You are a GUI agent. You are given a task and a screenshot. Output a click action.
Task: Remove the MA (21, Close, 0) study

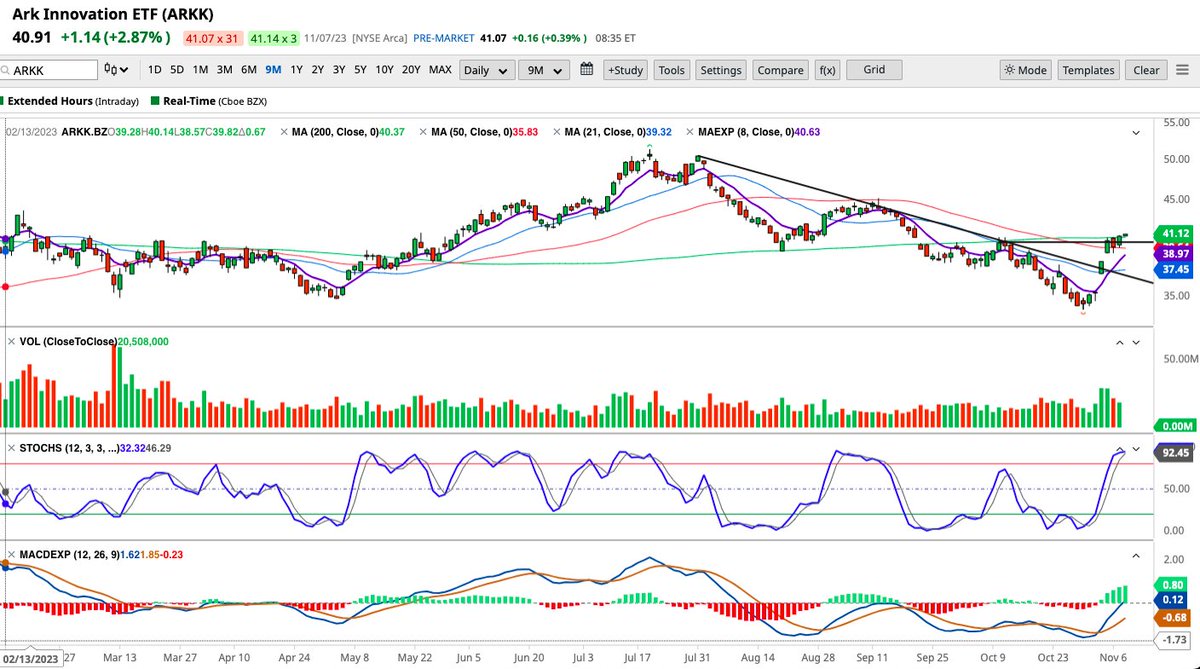pyautogui.click(x=555, y=131)
